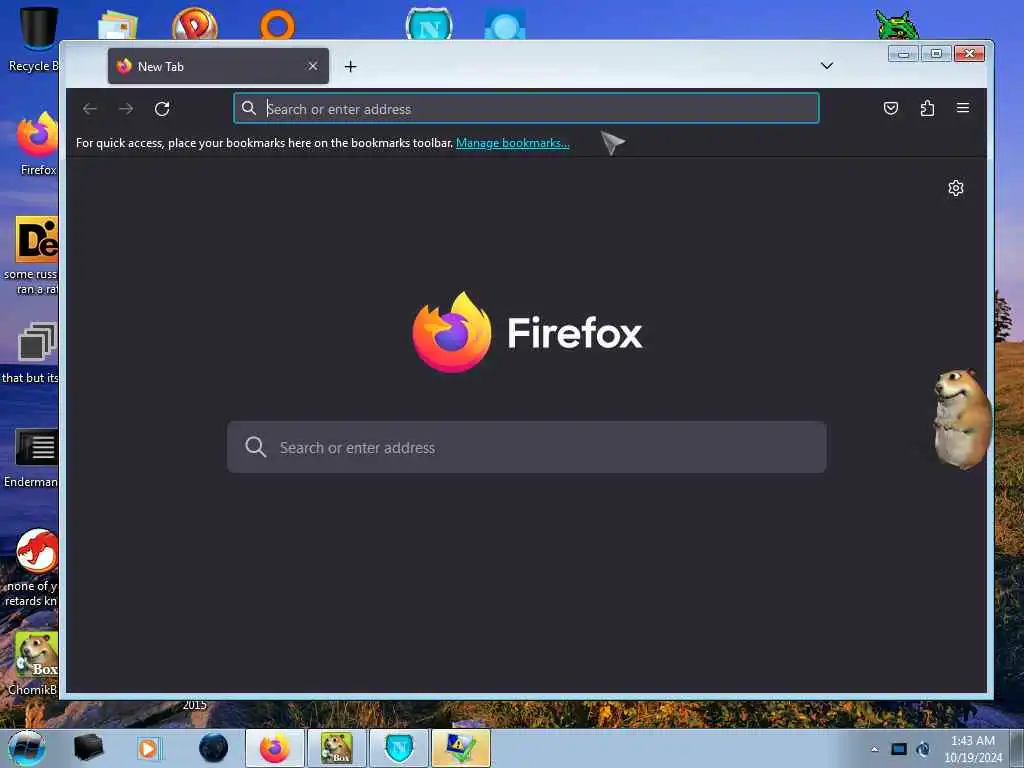Open the yellow warning picture taskbar button

click(460, 748)
